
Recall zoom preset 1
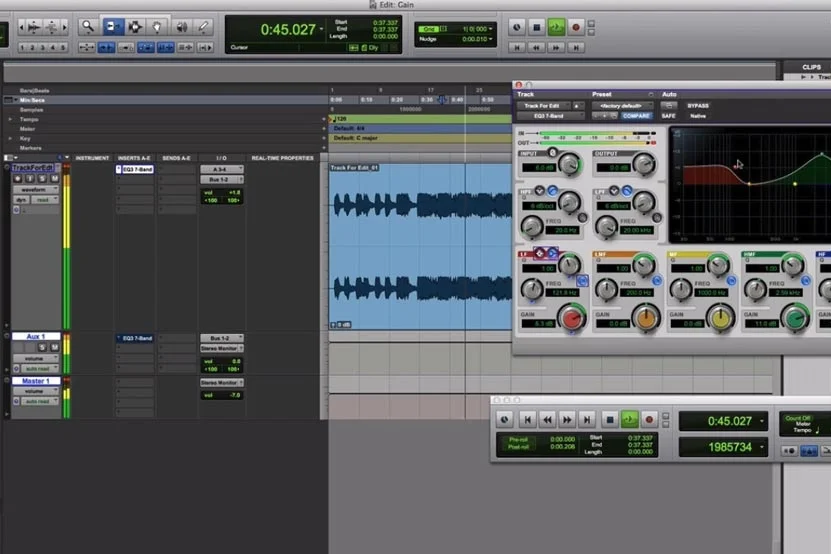click(x=23, y=48)
